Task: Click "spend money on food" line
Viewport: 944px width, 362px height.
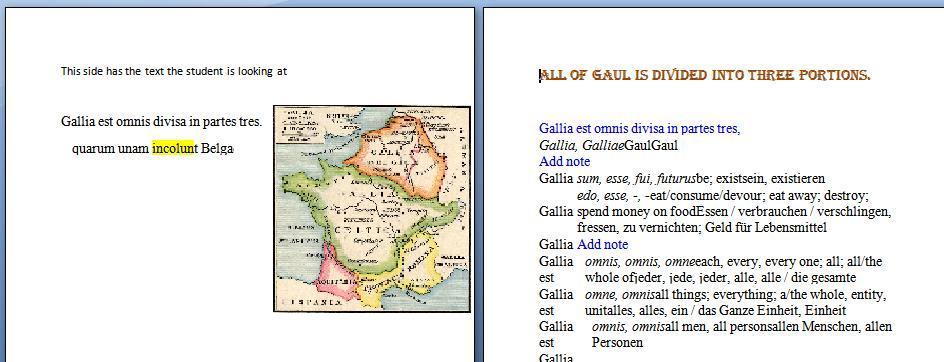Action: coord(734,211)
